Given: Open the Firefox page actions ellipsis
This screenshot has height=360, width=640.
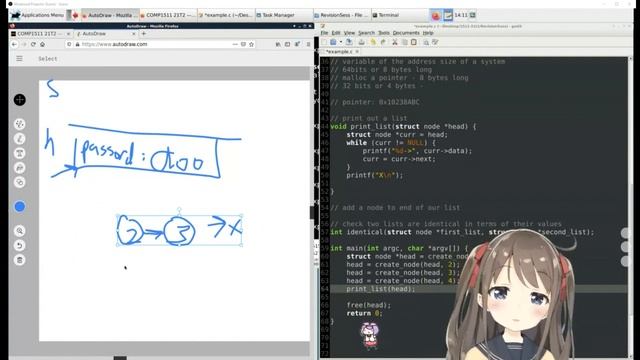Looking at the screenshot, I should click(x=235, y=44).
